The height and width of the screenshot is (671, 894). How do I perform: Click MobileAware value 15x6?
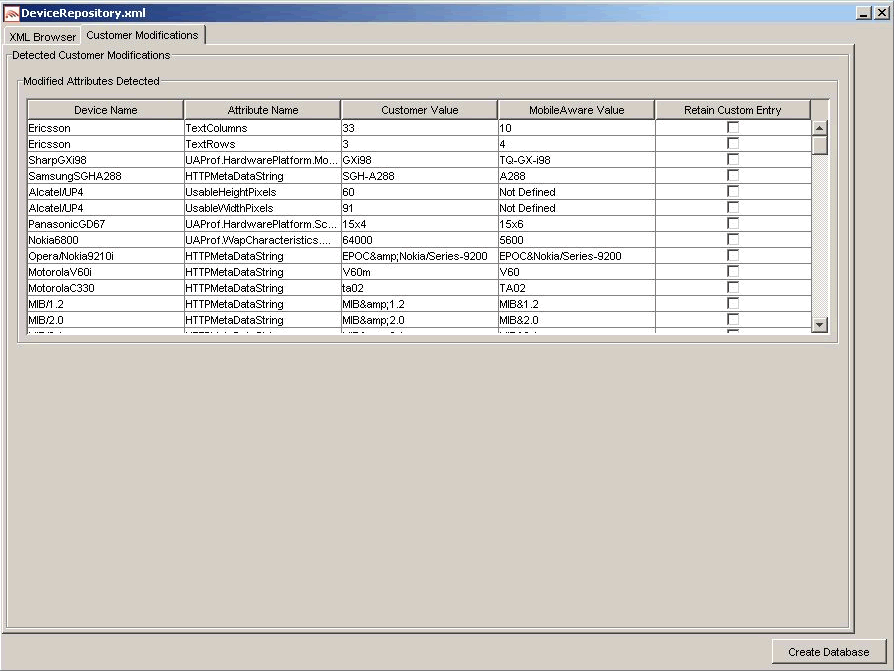pyautogui.click(x=576, y=223)
